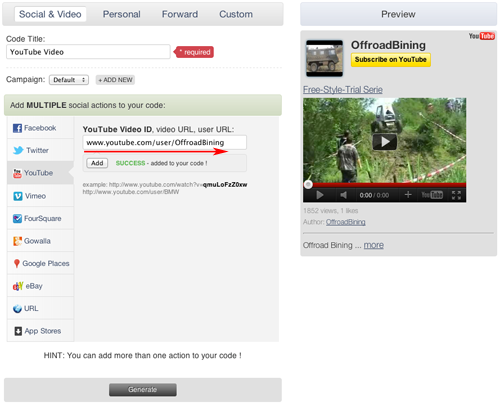Play the video using center play overlay

pos(385,142)
